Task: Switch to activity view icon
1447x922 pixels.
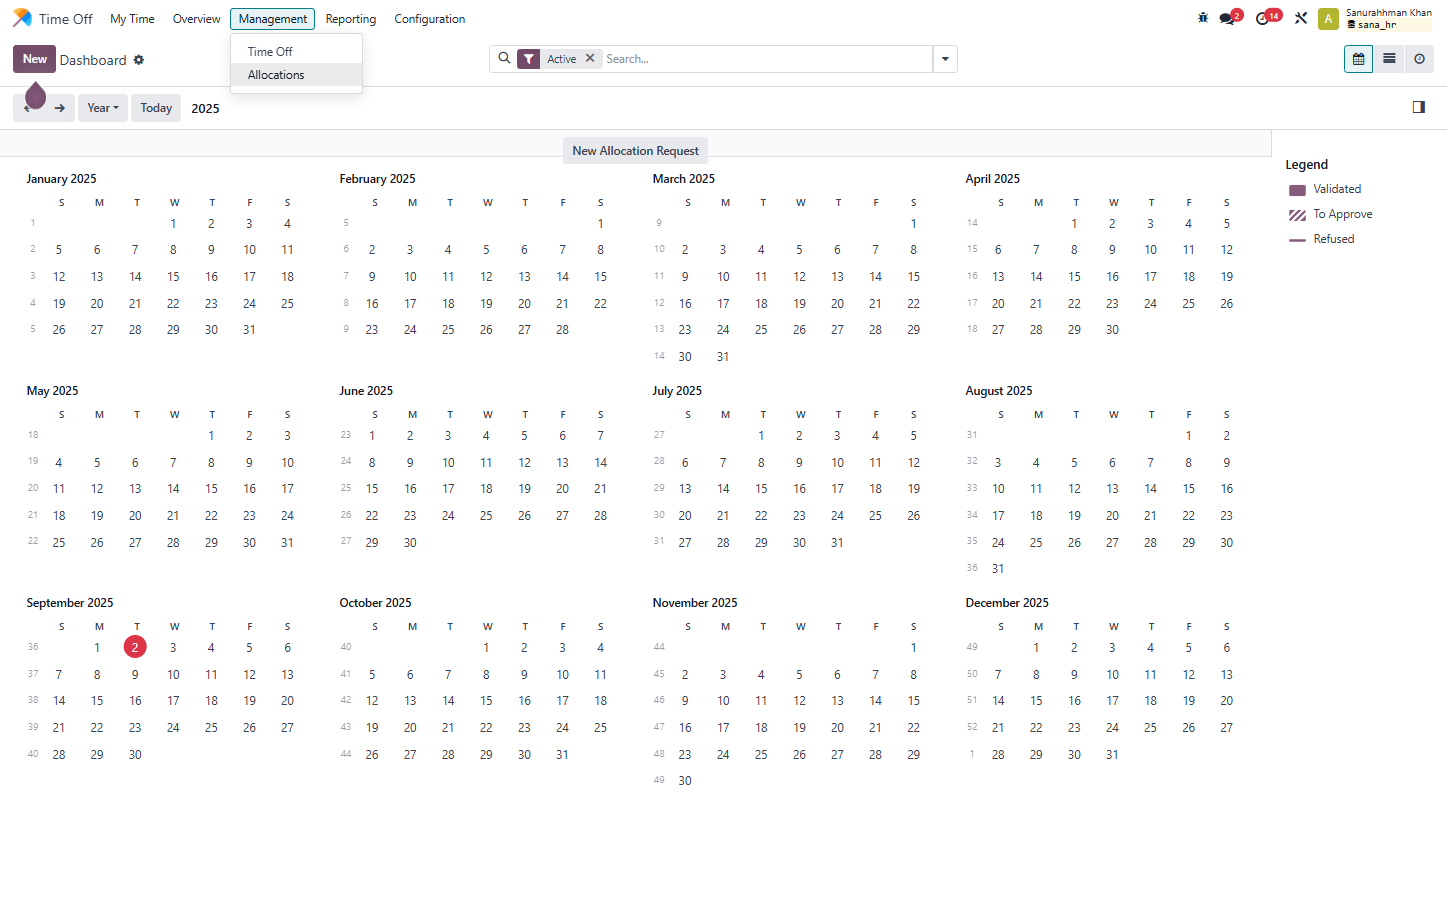Action: (x=1419, y=59)
